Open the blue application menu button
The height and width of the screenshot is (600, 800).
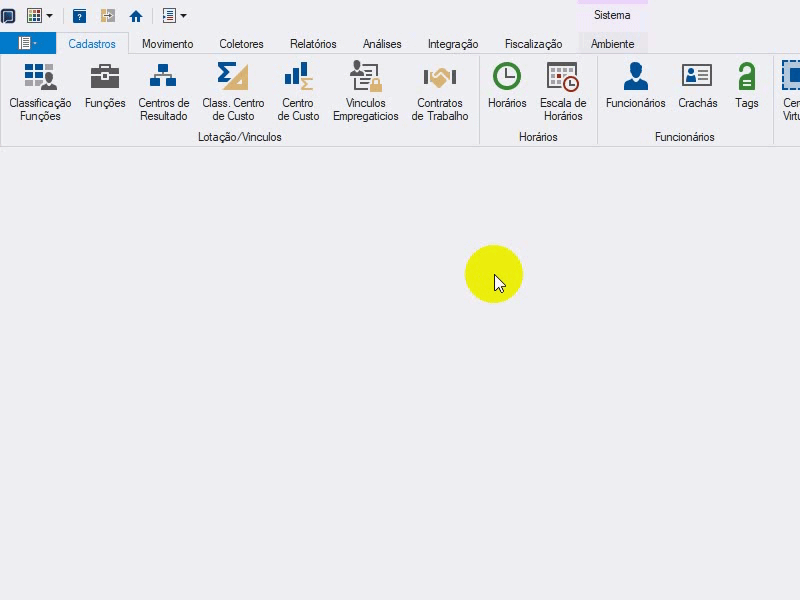(28, 43)
